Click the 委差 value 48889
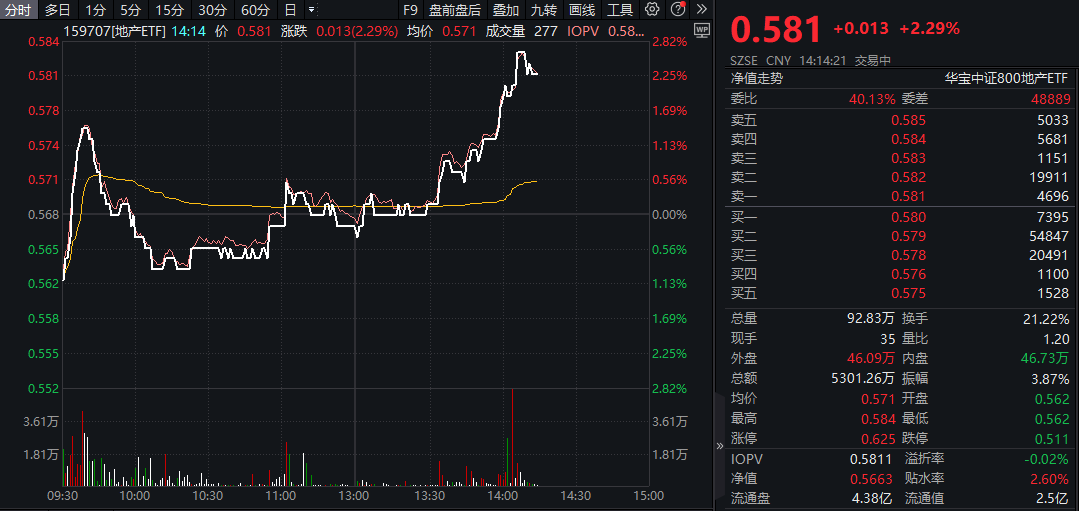The image size is (1079, 511). pyautogui.click(x=1050, y=99)
